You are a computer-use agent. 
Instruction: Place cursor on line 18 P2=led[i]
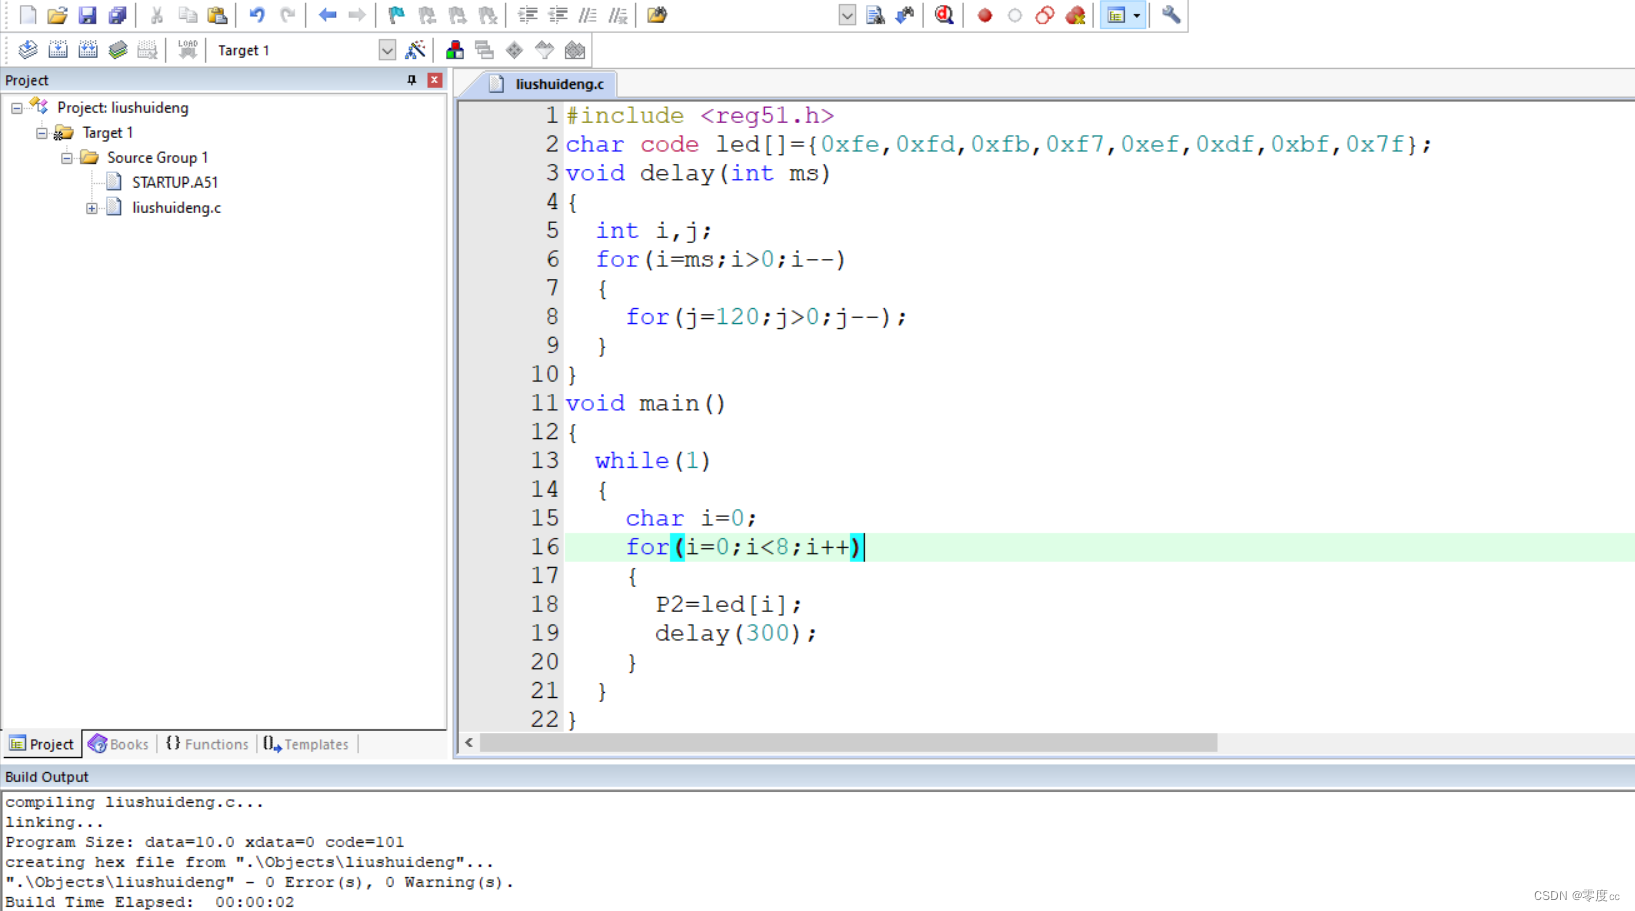pos(728,604)
